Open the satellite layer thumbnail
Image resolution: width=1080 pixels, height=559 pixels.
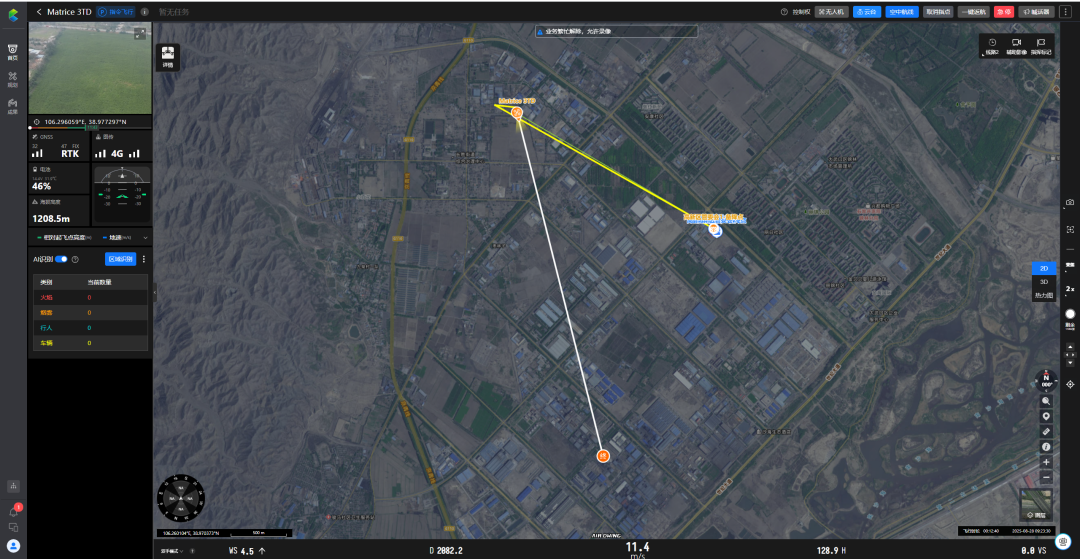click(1036, 504)
